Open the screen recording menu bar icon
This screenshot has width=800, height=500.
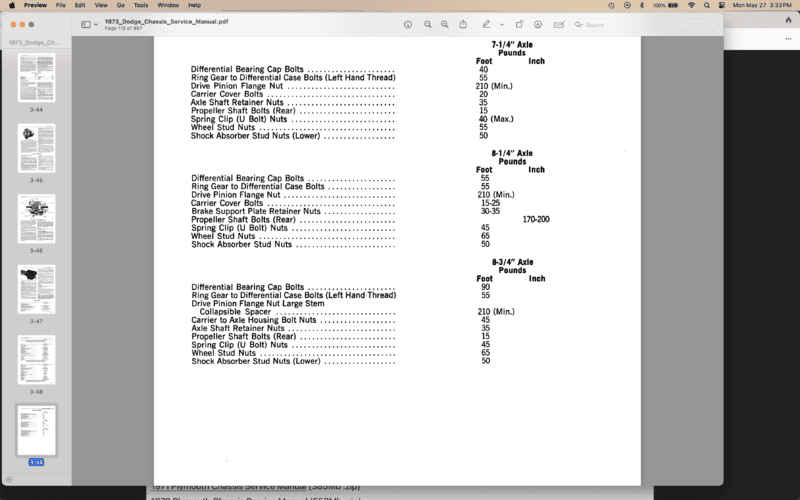pos(627,5)
